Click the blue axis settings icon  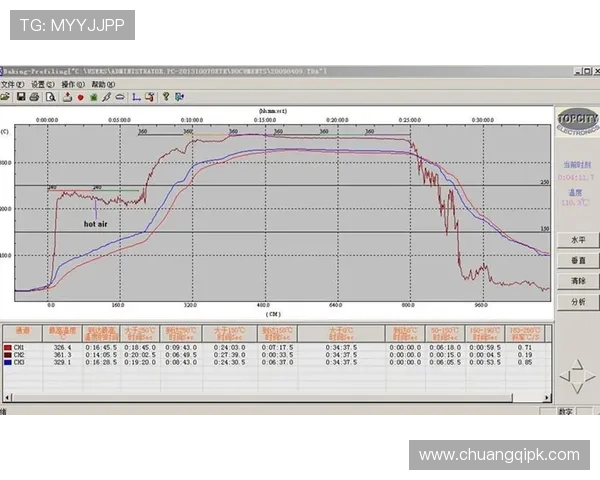tap(136, 97)
